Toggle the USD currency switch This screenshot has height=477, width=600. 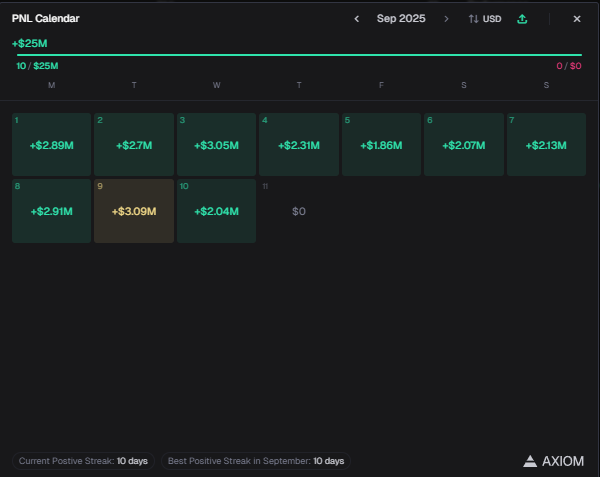pos(485,19)
